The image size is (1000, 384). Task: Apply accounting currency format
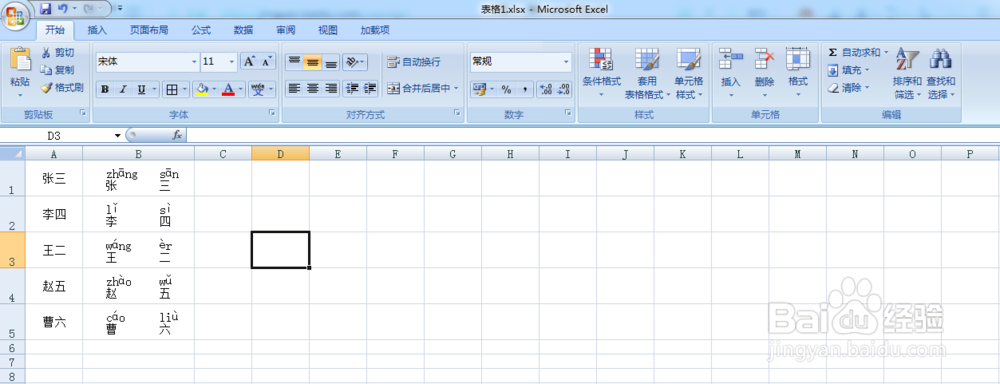479,89
